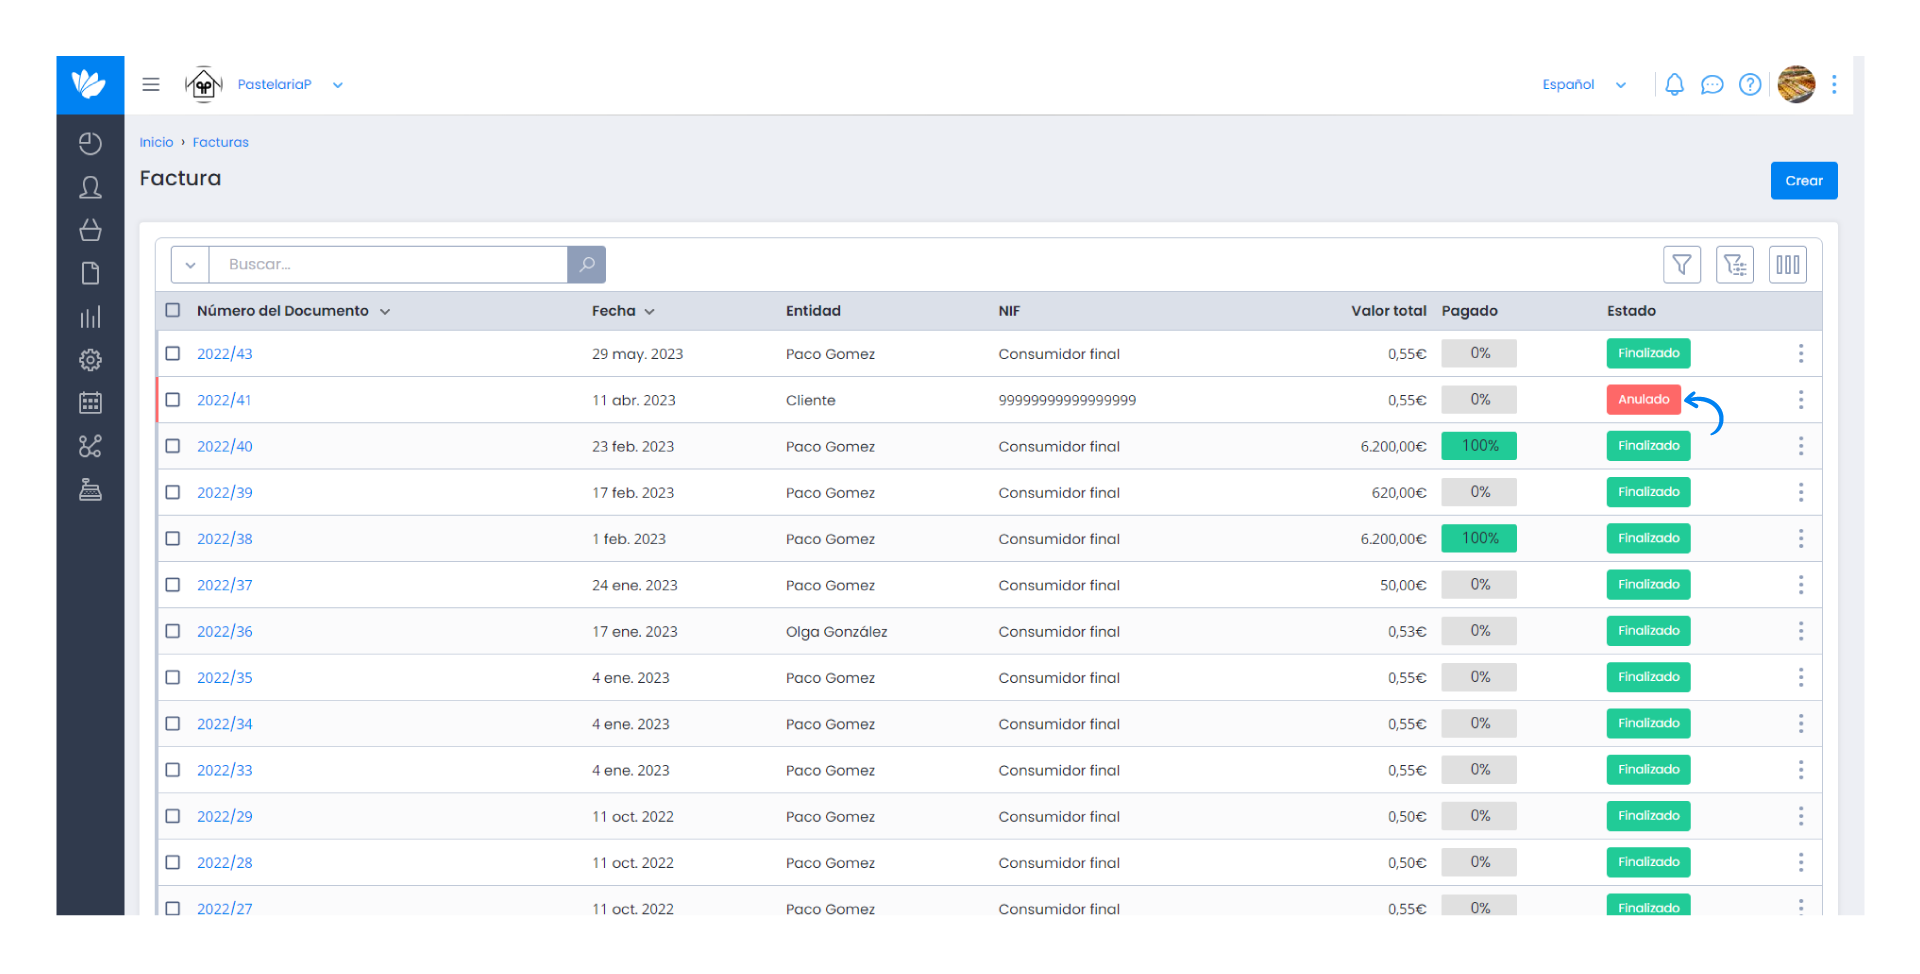Check the box for invoice 2022/38

pyautogui.click(x=173, y=539)
